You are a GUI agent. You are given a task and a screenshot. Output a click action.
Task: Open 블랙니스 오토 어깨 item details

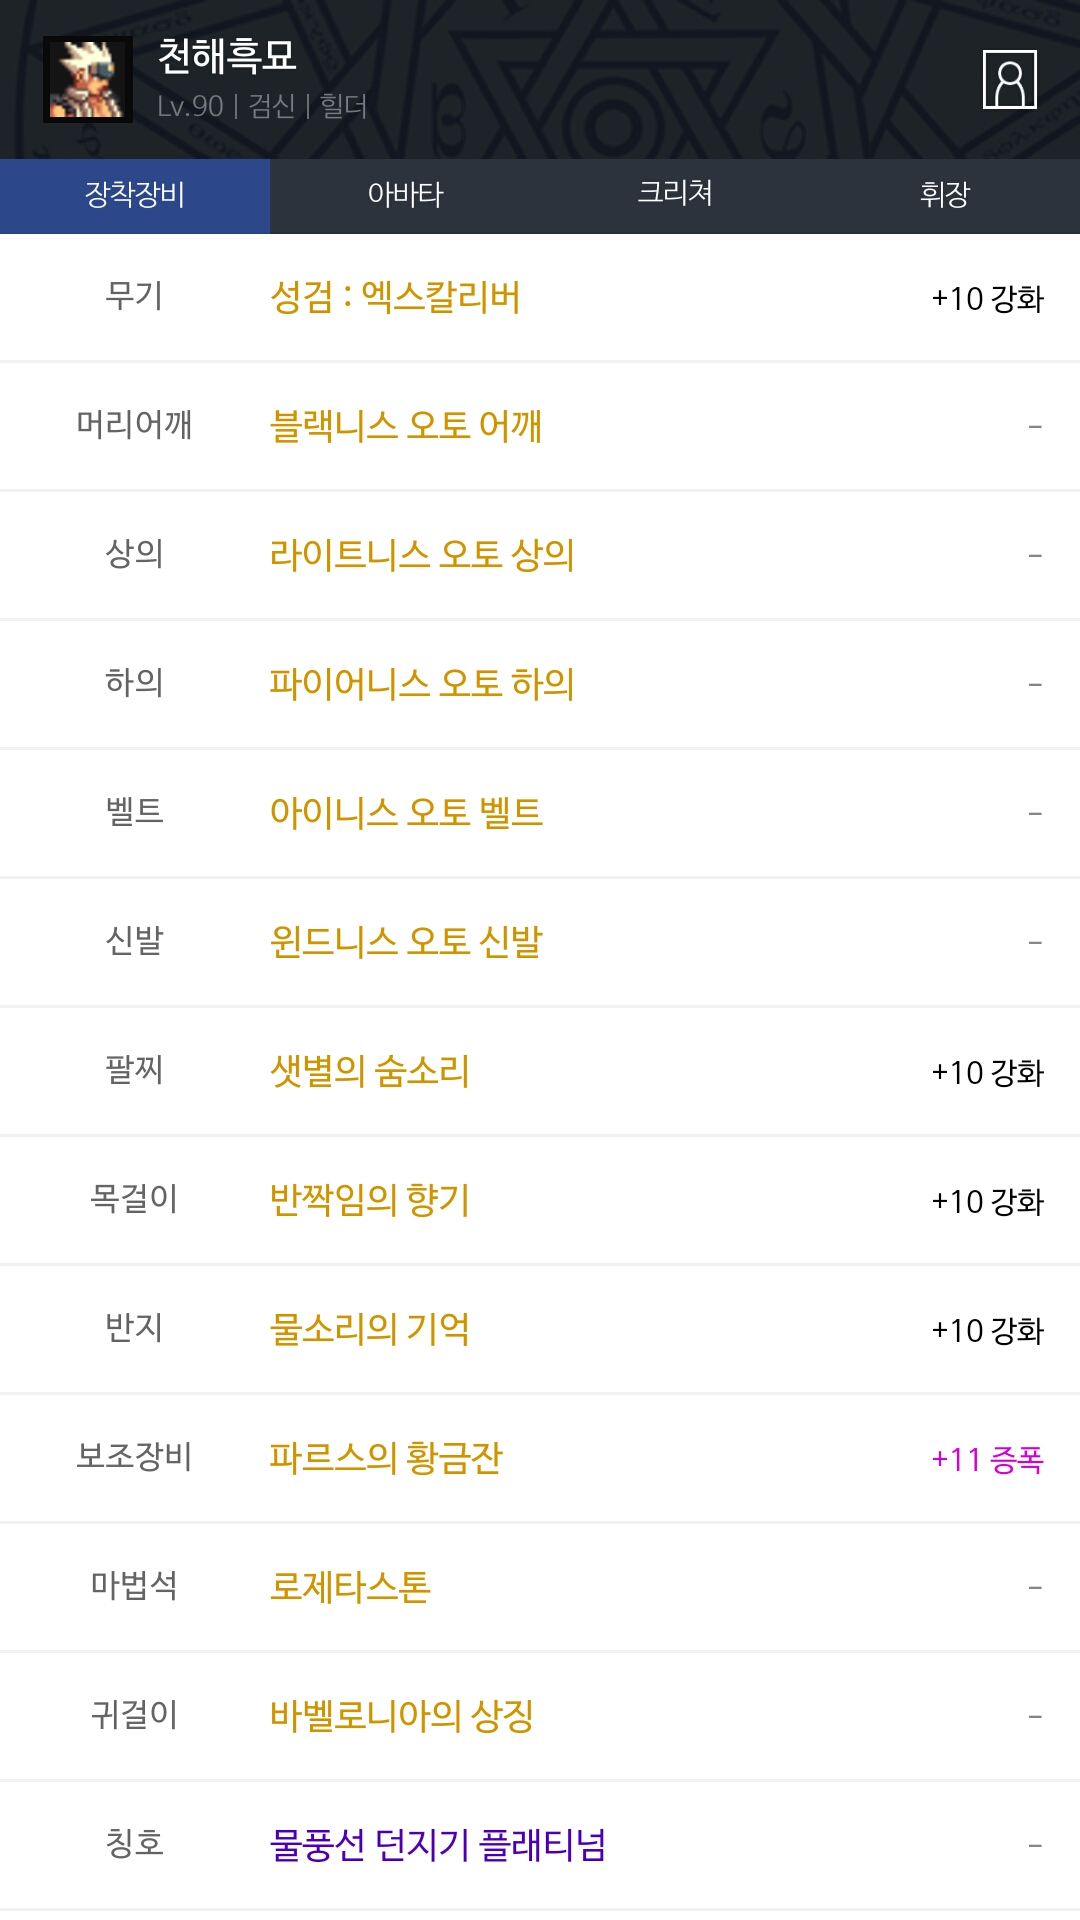pyautogui.click(x=406, y=427)
